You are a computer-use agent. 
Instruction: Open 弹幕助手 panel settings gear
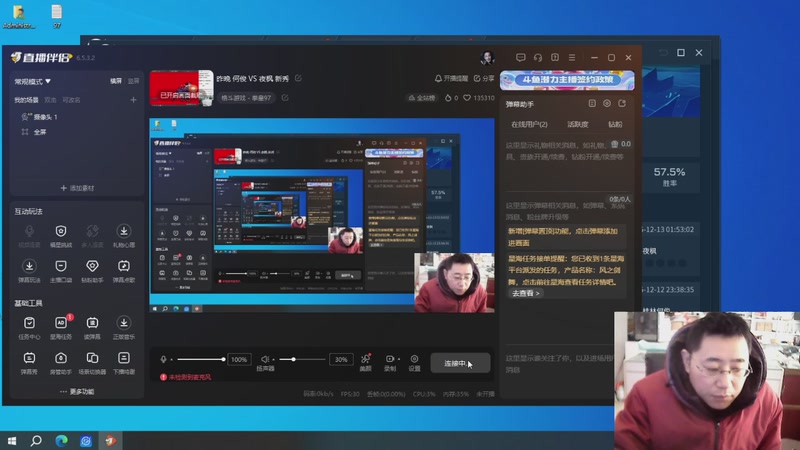click(x=607, y=104)
